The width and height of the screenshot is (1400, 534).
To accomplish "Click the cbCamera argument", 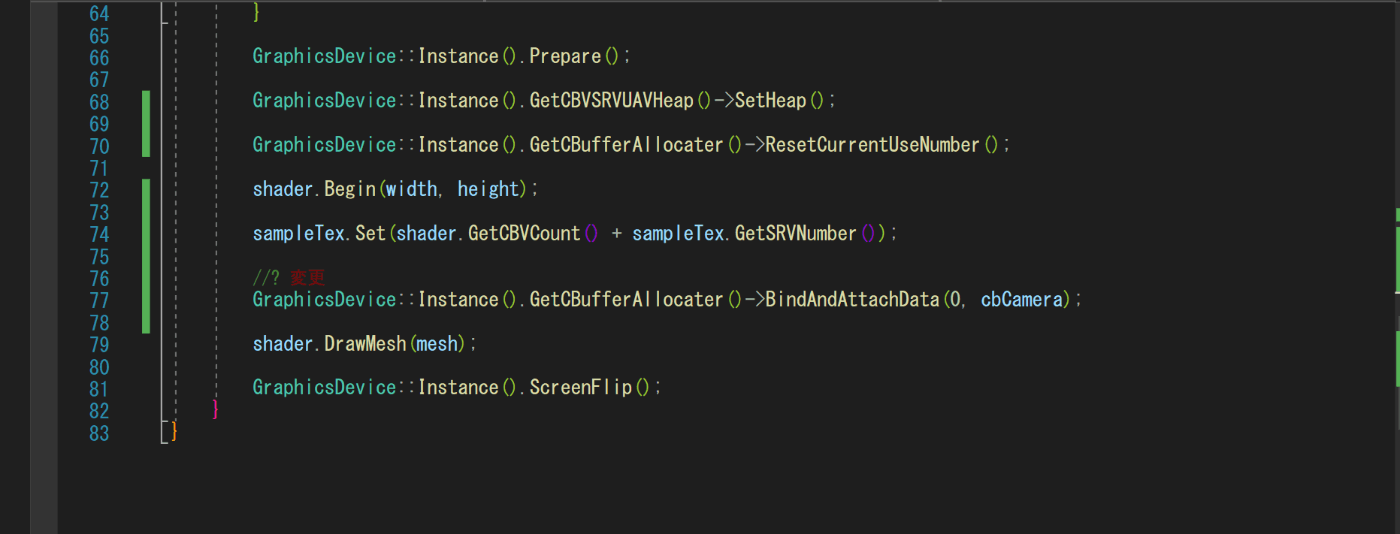I will 1021,298.
